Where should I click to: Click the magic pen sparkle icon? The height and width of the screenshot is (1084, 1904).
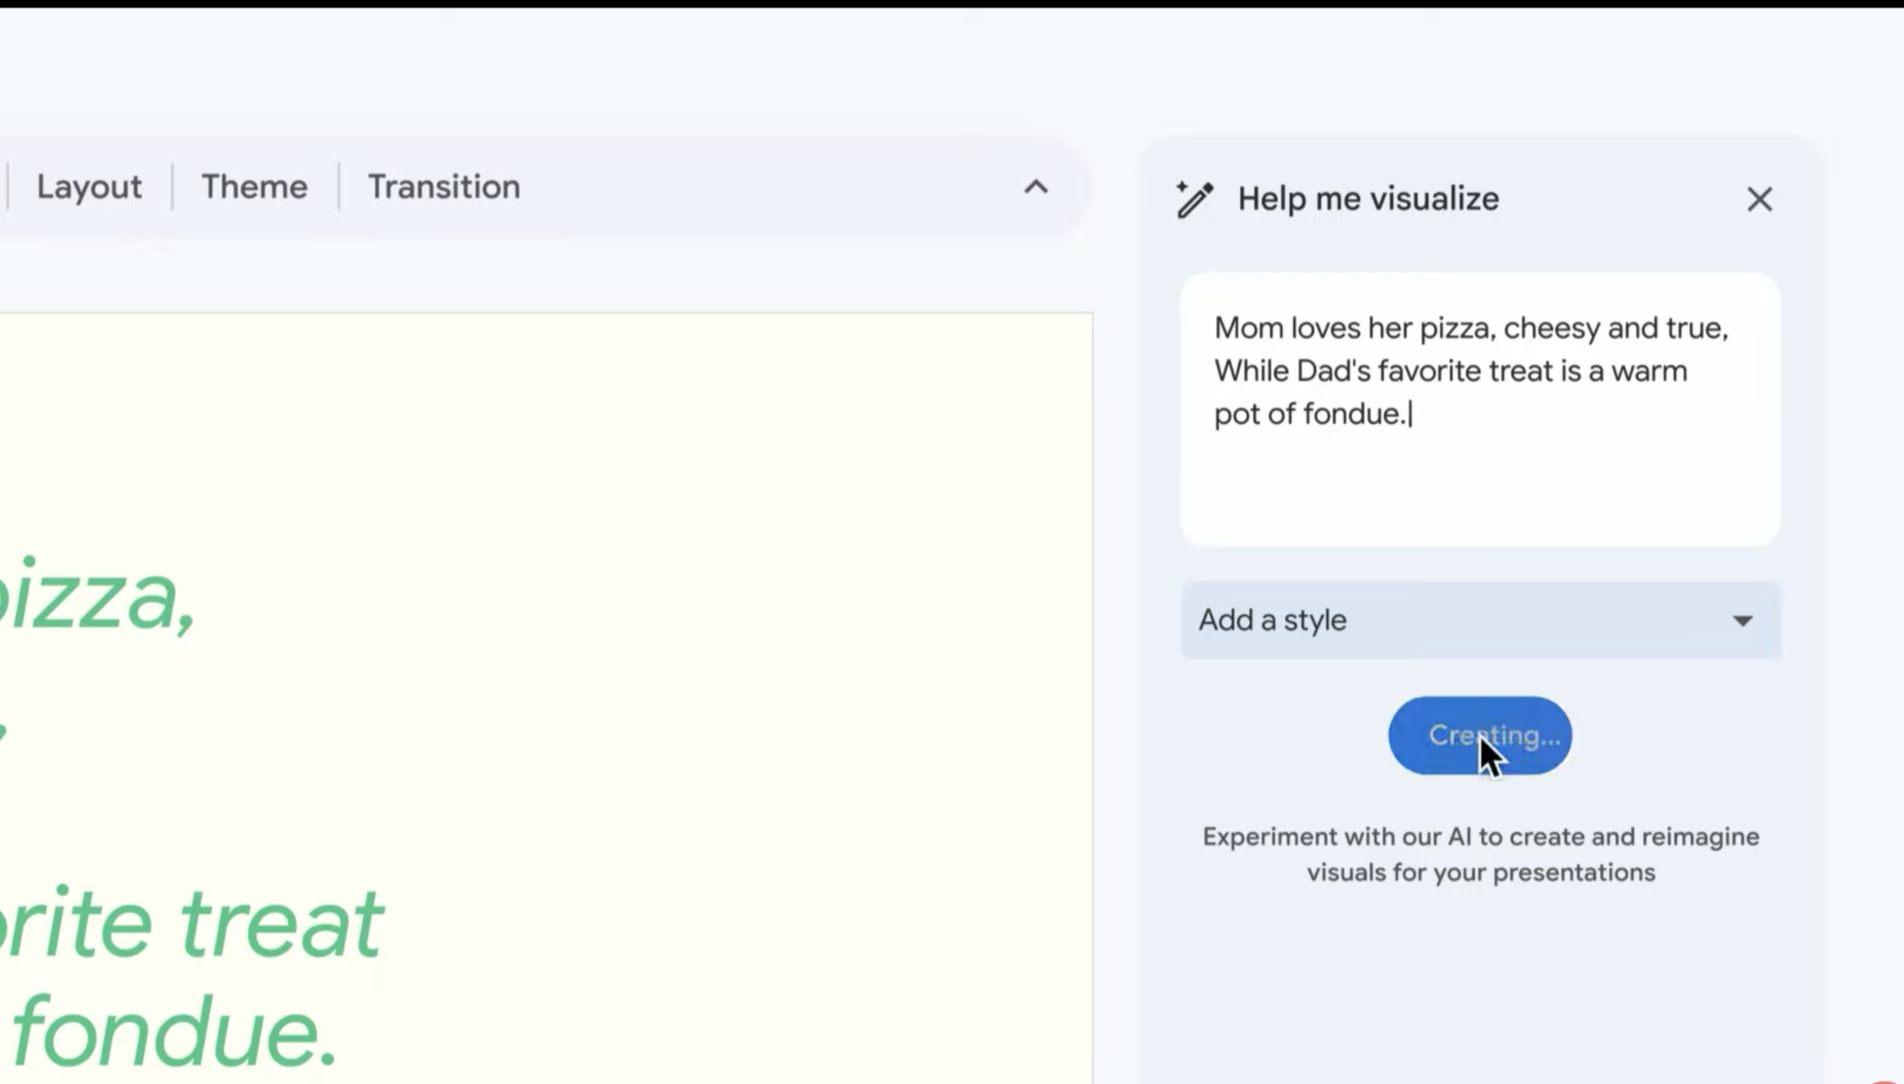tap(1194, 199)
